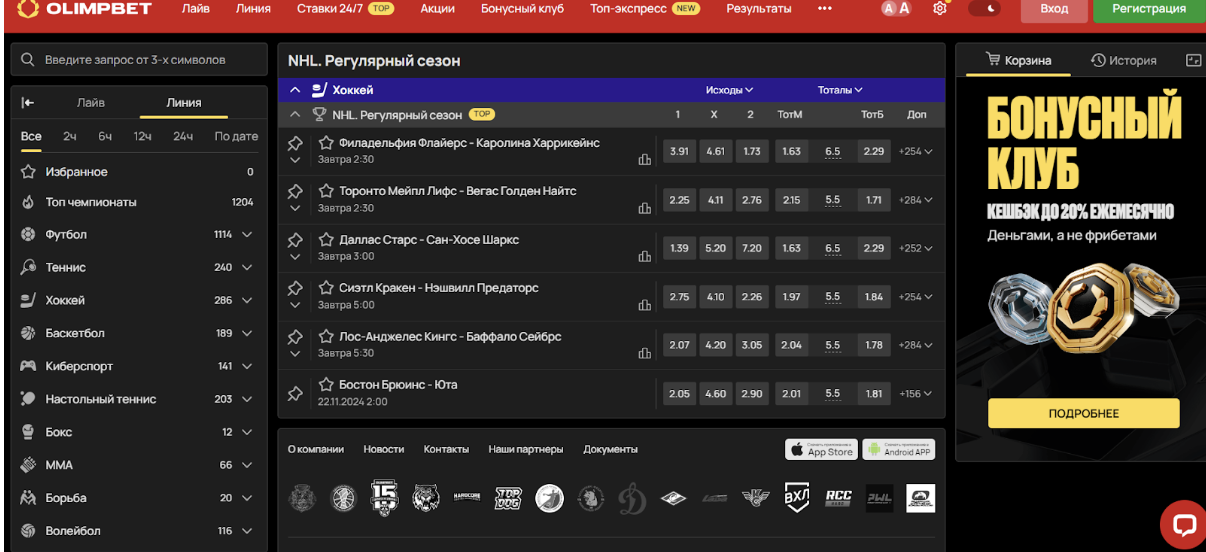Click the Hardcore partner logo
The height and width of the screenshot is (552, 1206).
point(467,497)
